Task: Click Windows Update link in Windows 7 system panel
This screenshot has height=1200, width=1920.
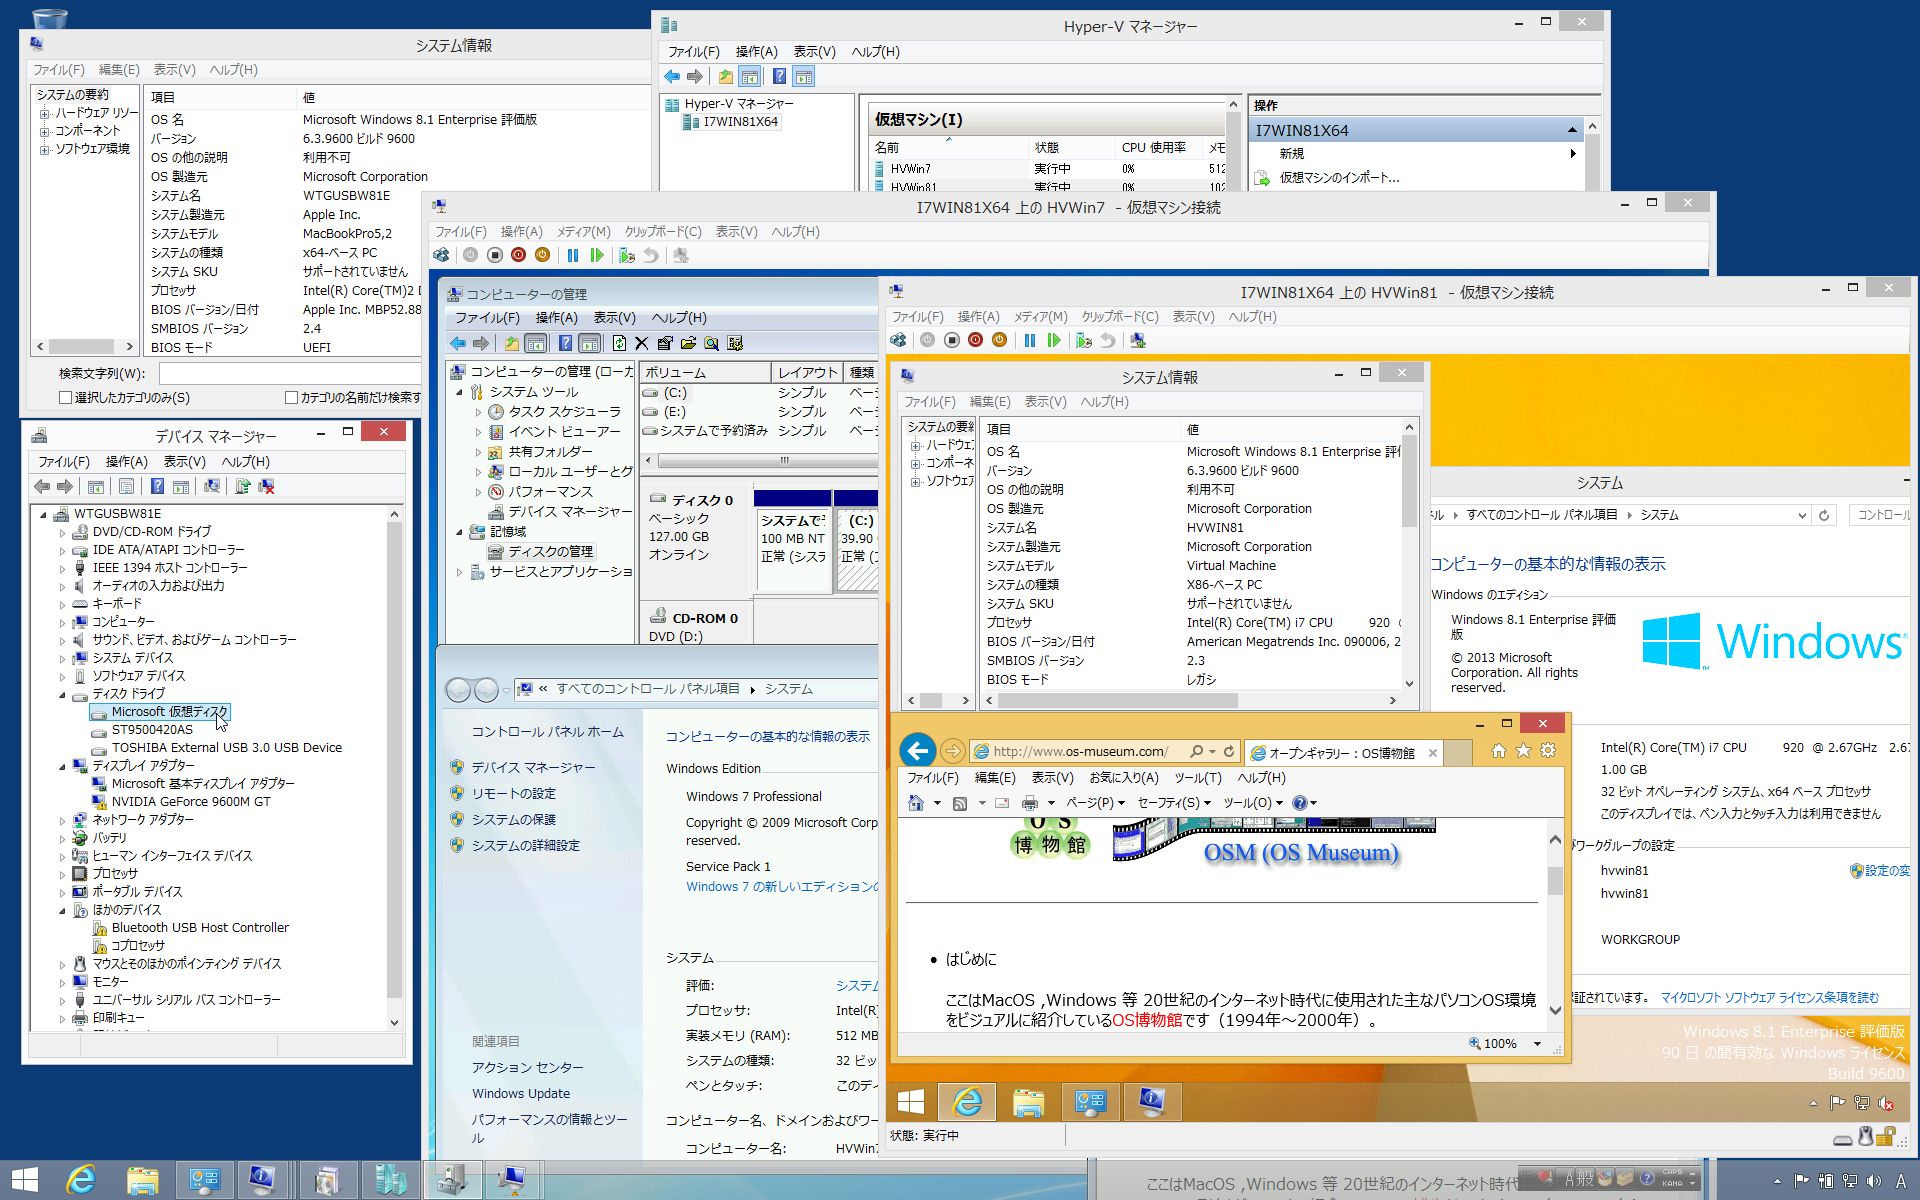Action: 521,1094
